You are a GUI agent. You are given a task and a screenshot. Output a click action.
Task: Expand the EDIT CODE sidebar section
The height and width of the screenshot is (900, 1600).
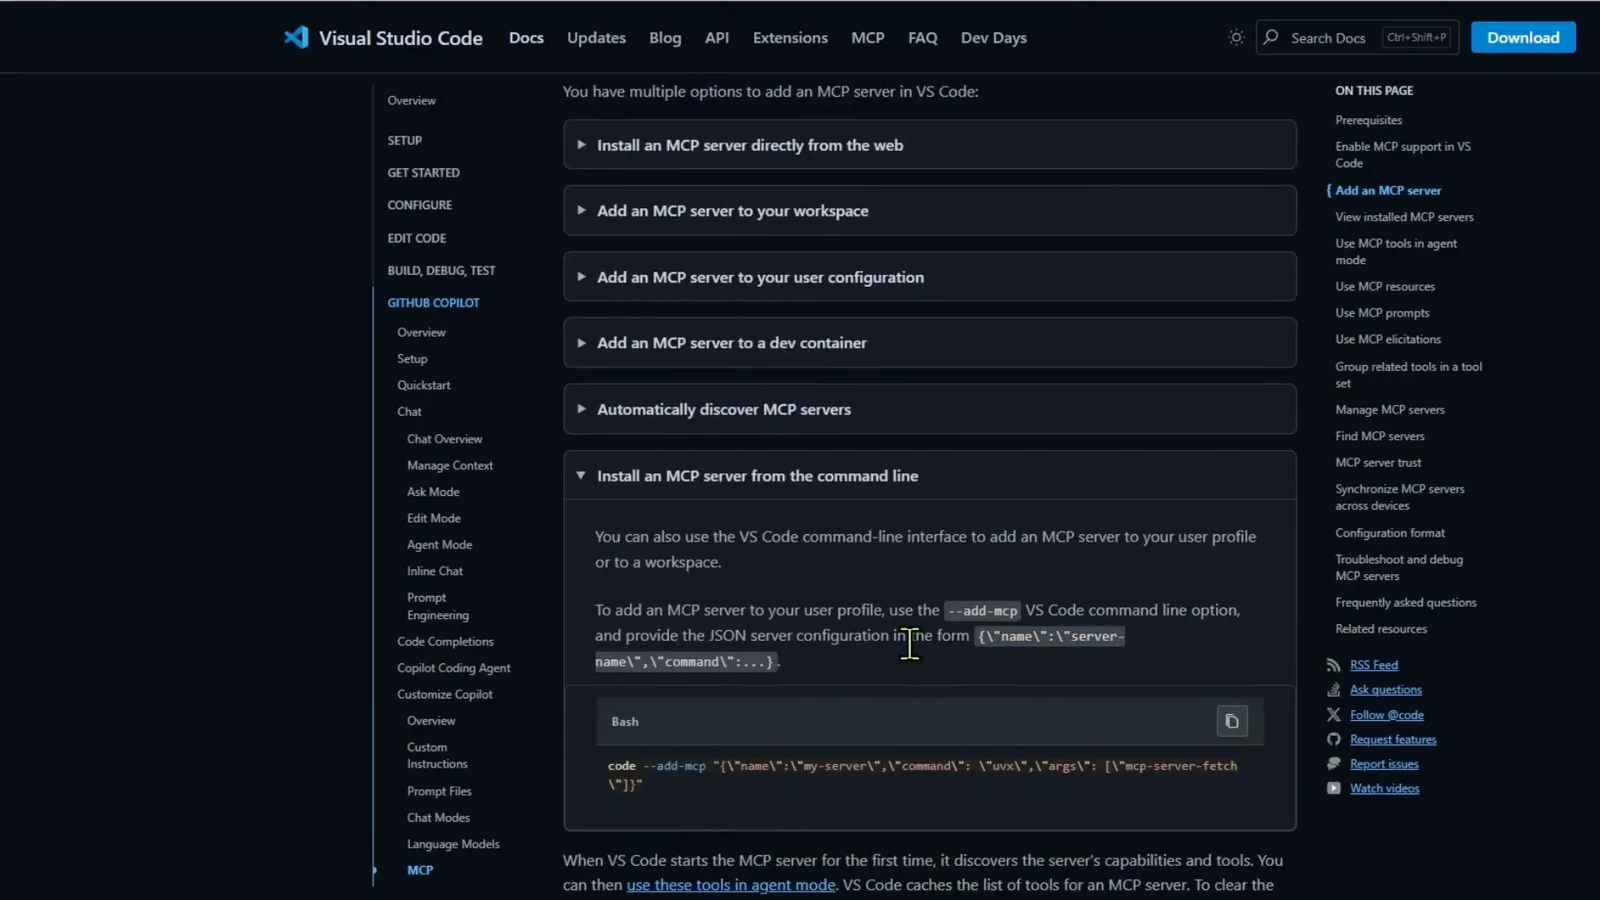pos(417,238)
